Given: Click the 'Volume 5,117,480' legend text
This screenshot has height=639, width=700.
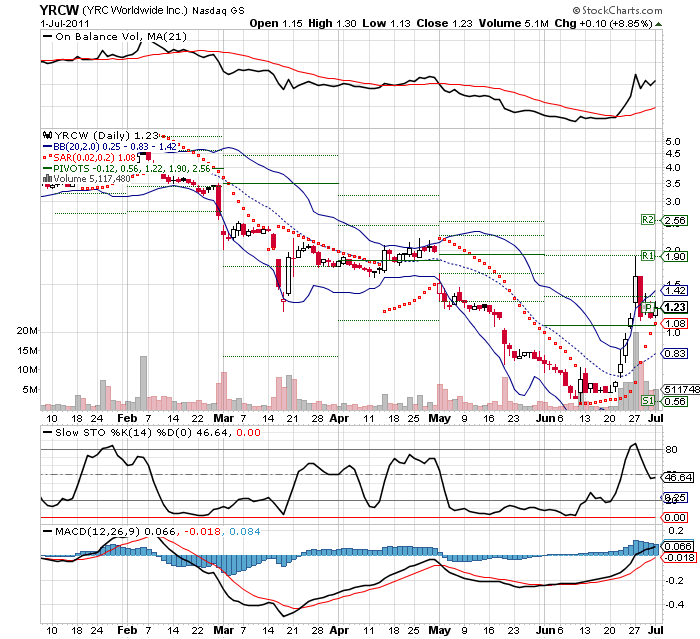Looking at the screenshot, I should click(92, 179).
